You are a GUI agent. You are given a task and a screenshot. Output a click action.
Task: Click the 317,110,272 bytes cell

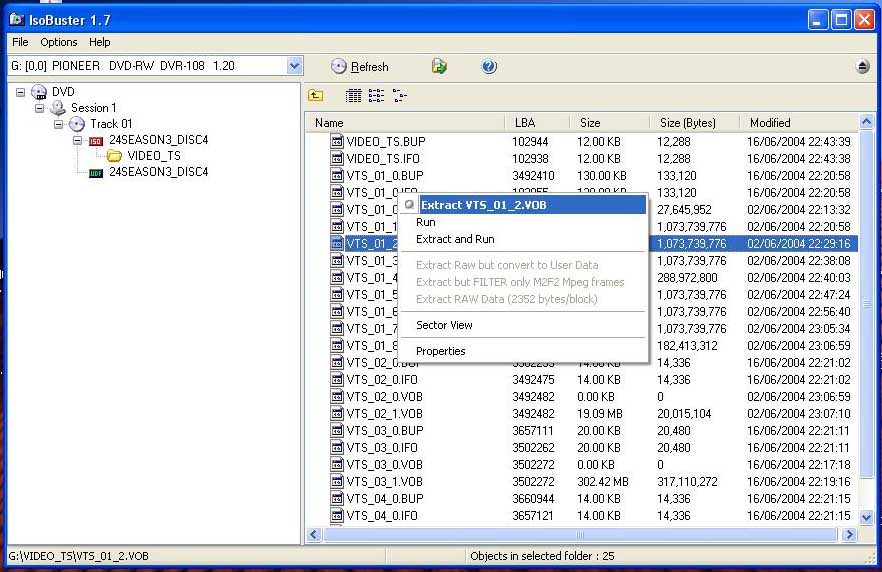click(x=687, y=481)
